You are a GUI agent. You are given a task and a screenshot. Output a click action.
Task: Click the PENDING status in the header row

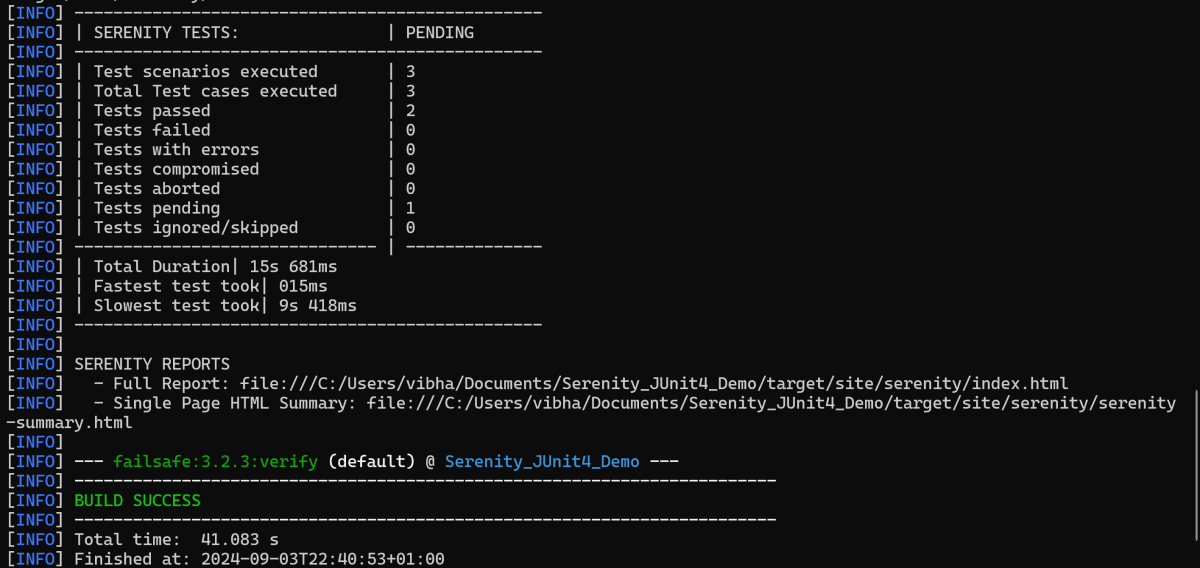point(439,32)
